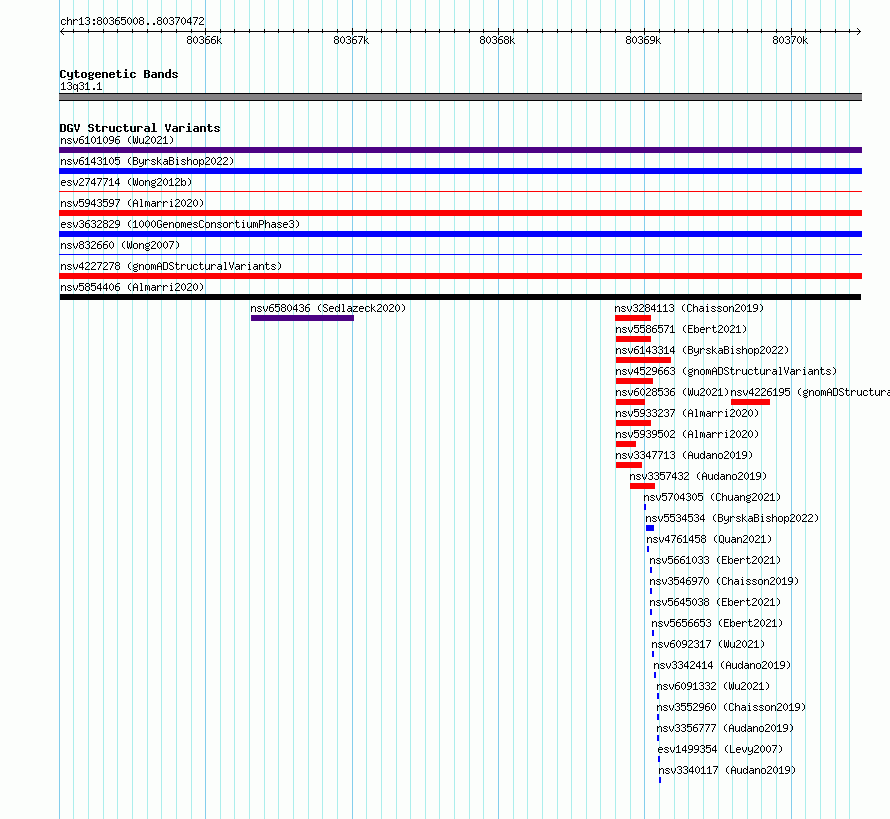Open nsv6580436 (Sedlazeck2020) label
The image size is (890, 819).
(328, 308)
